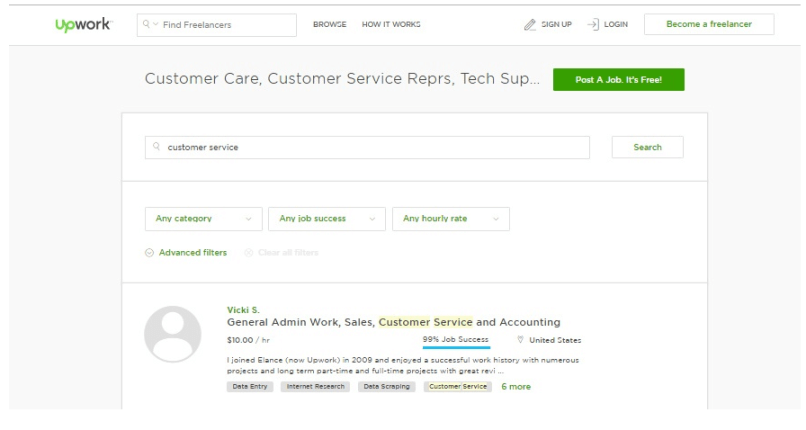Show 6 more skills for Vicki S.

pos(516,386)
